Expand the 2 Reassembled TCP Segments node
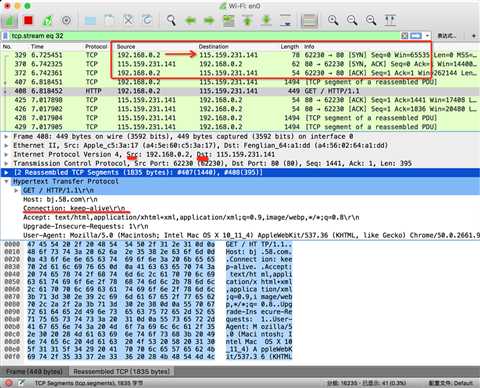Viewport: 480px width, 388px height. tap(6, 172)
